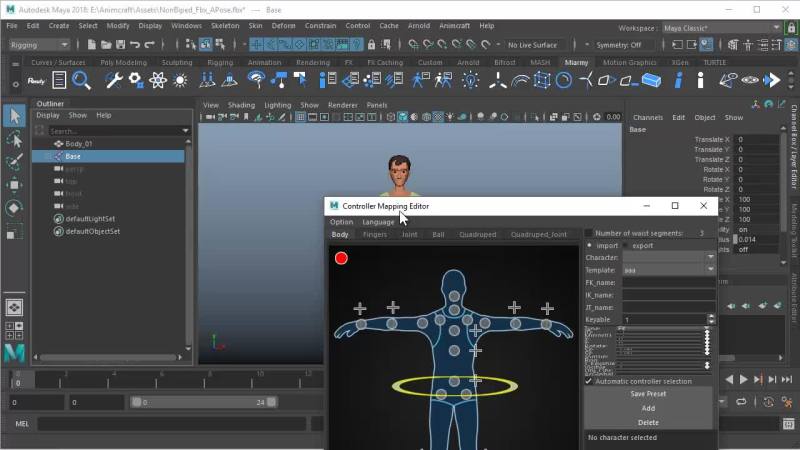Click the light bulb shelf icon
The width and height of the screenshot is (800, 450).
[470, 81]
